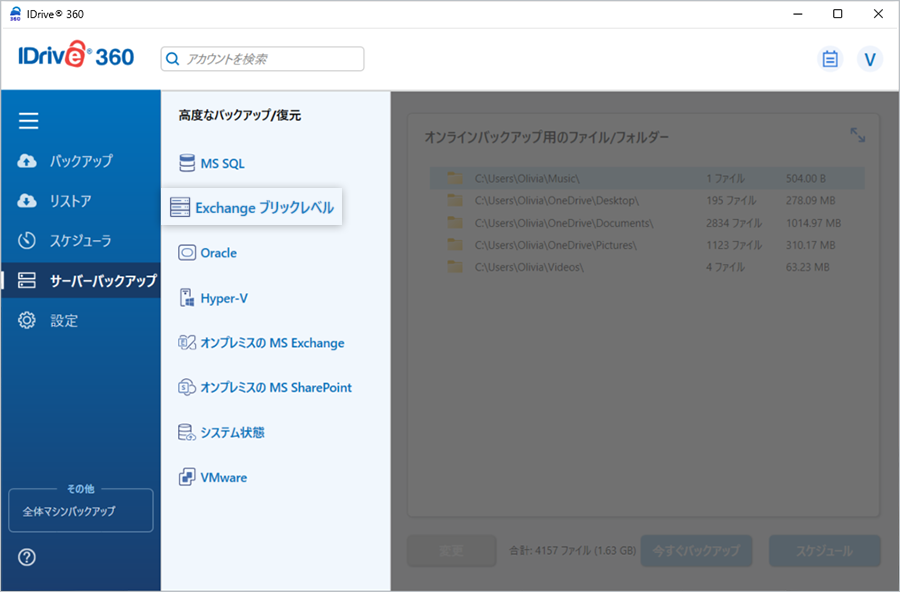The width and height of the screenshot is (900, 592).
Task: Click the hamburger menu icon in sidebar
Action: pos(29,121)
